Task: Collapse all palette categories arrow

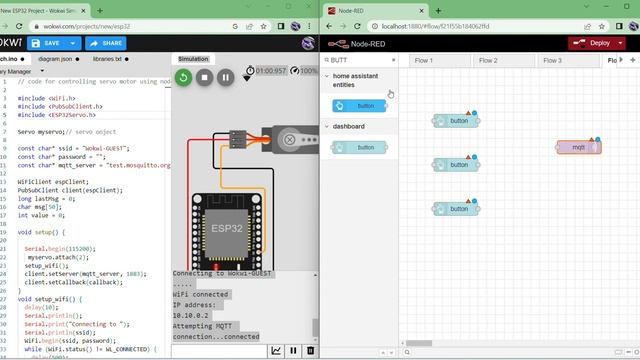Action: pos(383,353)
